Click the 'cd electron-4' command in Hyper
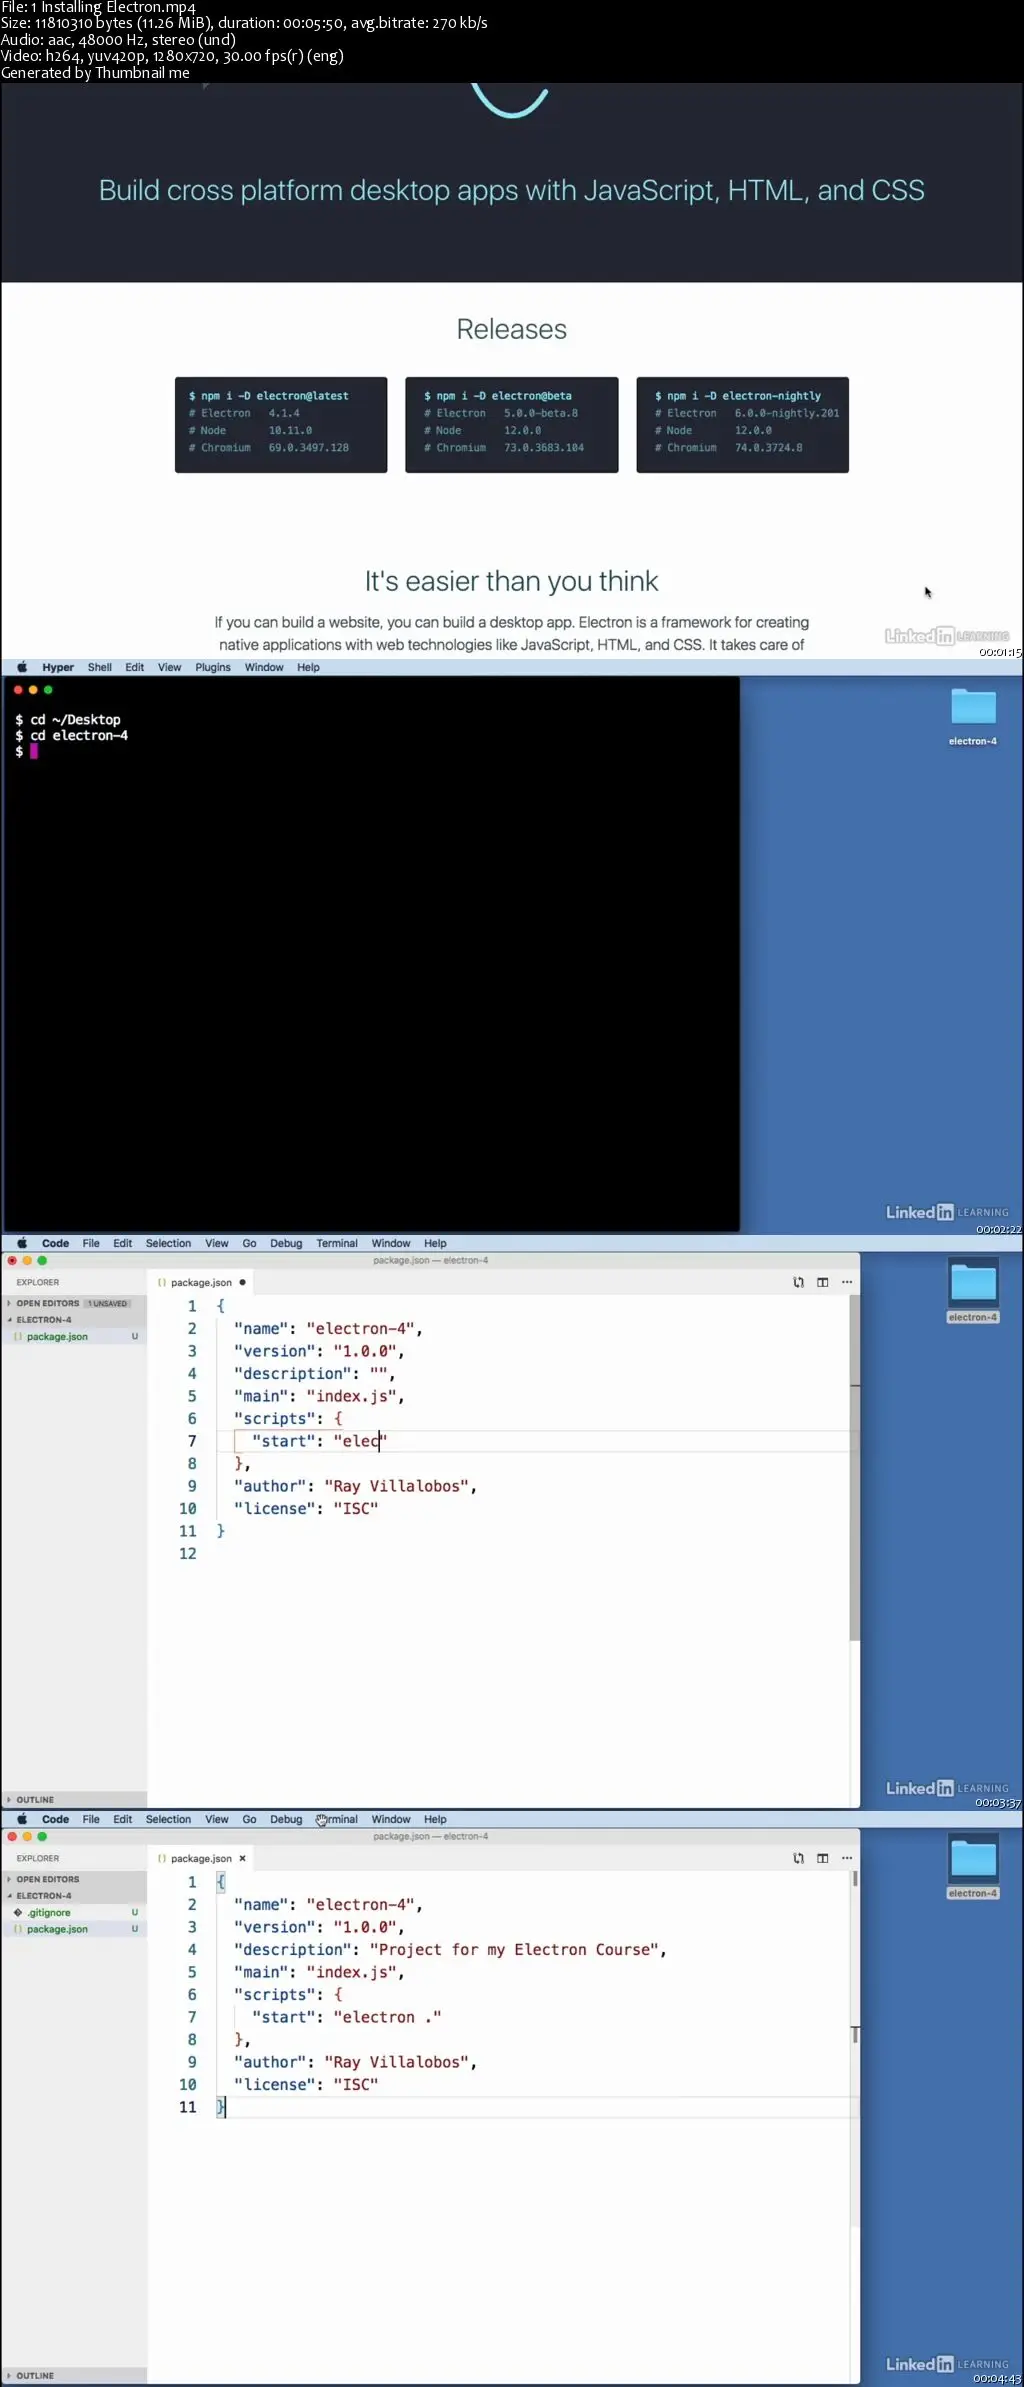The width and height of the screenshot is (1024, 2387). coord(79,735)
